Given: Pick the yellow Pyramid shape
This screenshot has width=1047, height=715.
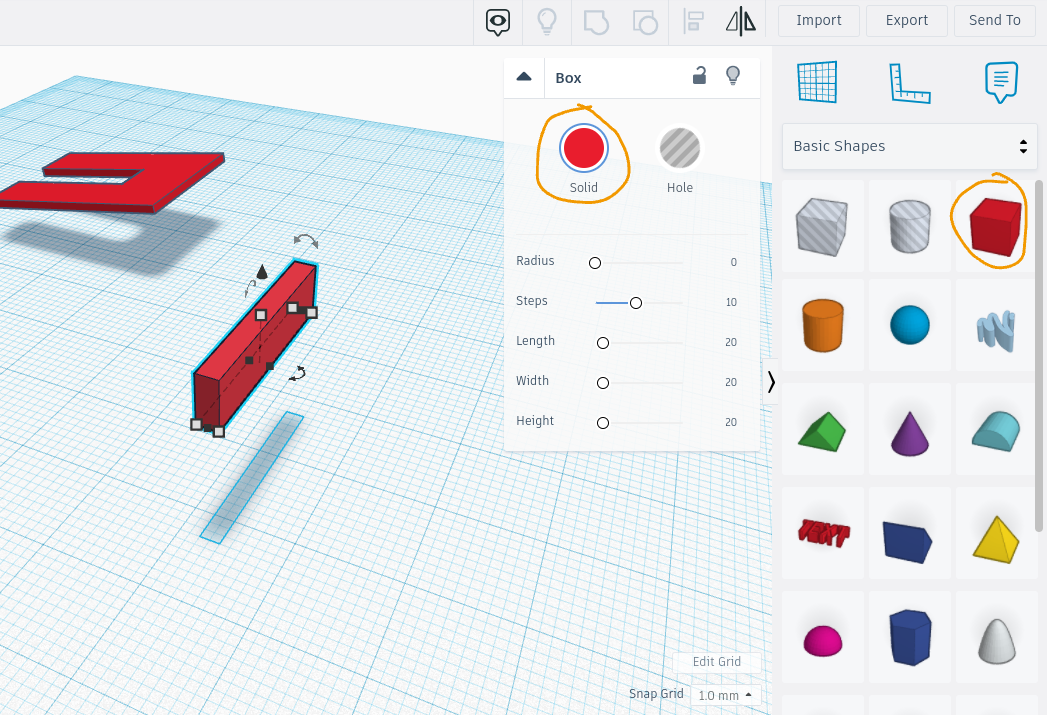Looking at the screenshot, I should pyautogui.click(x=996, y=539).
